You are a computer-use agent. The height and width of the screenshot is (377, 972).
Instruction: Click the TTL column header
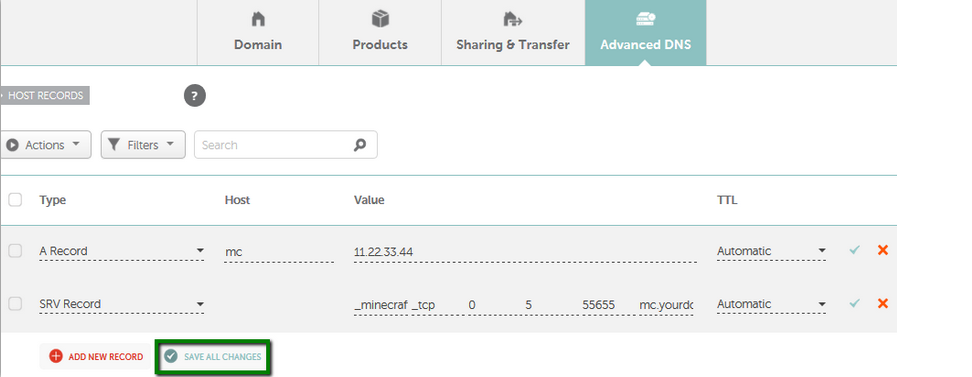point(727,200)
